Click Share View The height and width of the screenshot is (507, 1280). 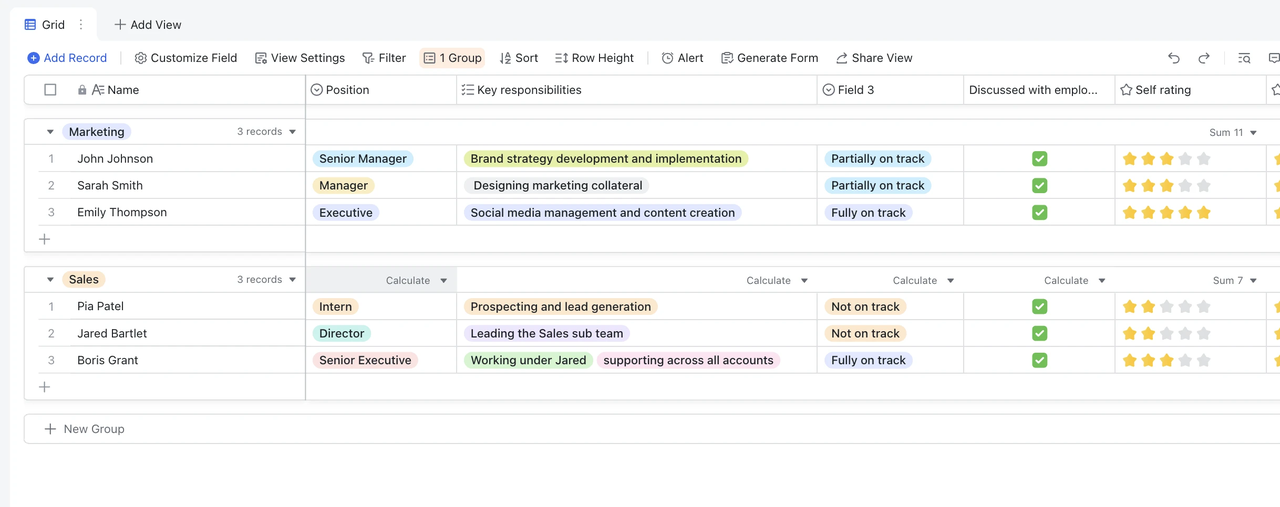[874, 58]
